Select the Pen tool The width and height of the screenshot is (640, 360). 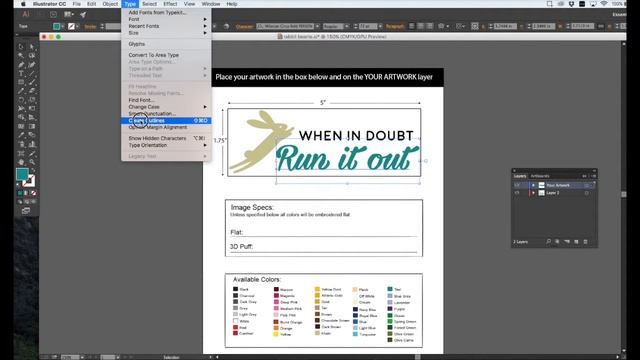tap(21, 64)
